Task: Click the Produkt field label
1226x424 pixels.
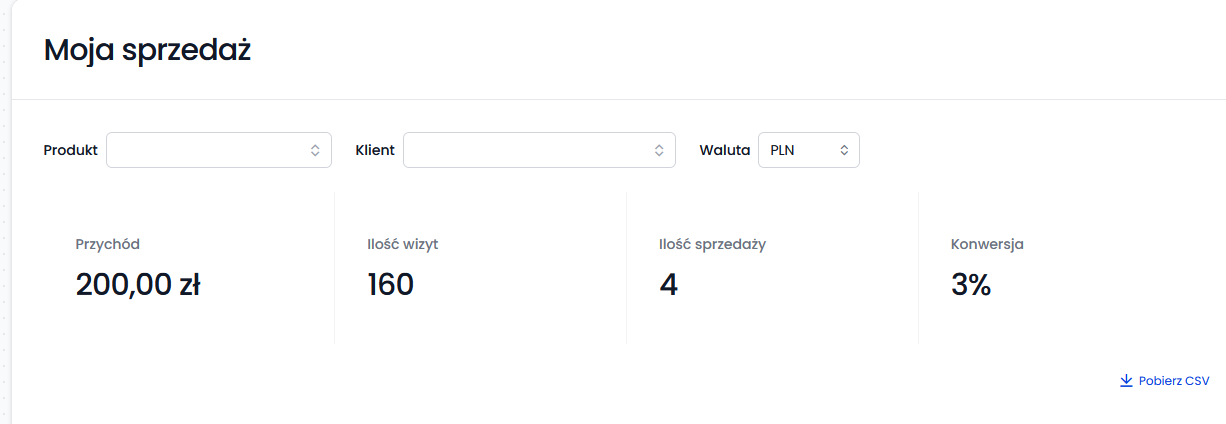Action: 71,150
